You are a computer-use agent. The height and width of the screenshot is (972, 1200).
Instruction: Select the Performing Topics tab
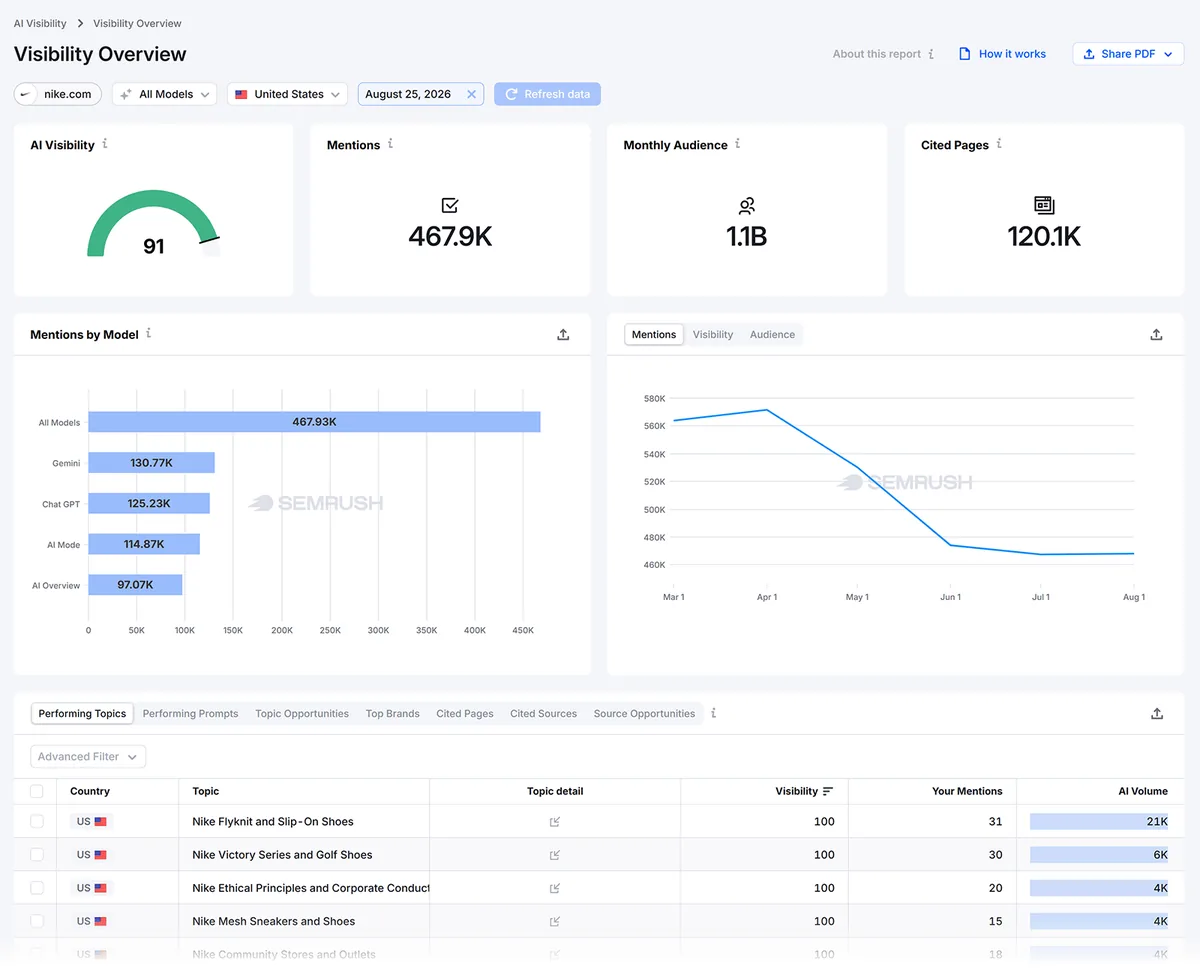82,714
